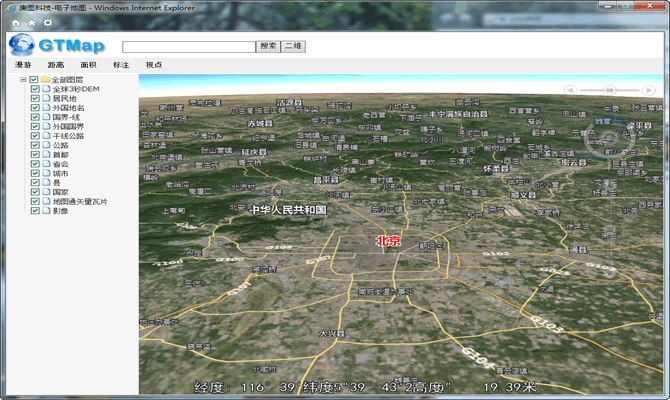This screenshot has height=400, width=670.
Task: Switch to 二维 view button
Action: tap(293, 46)
